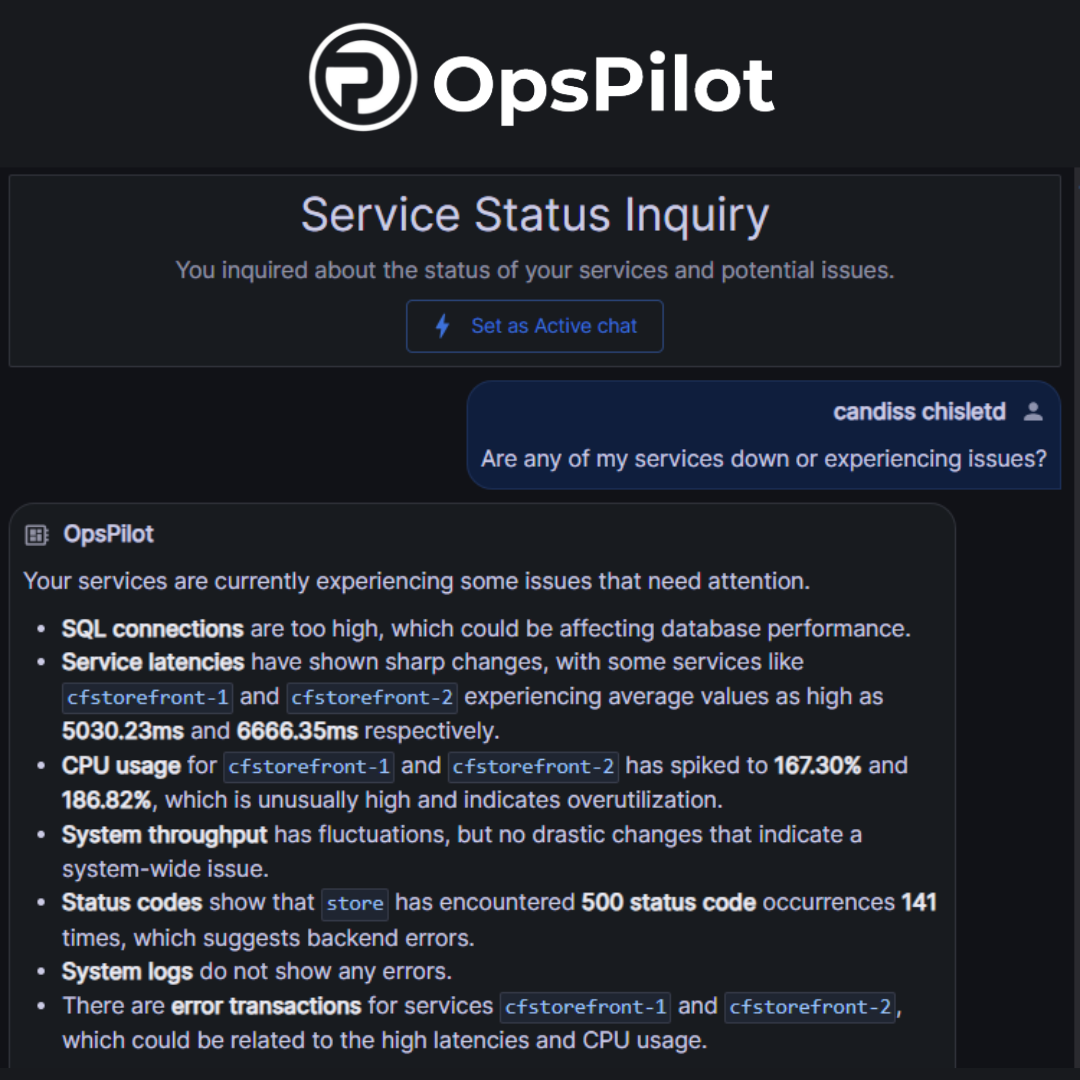This screenshot has width=1080, height=1080.
Task: Click the user message about services being down
Action: 763,458
